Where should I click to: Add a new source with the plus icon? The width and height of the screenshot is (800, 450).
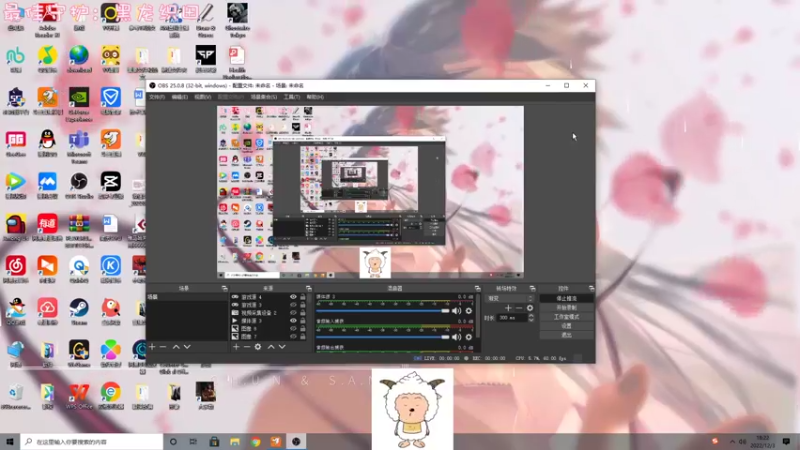(236, 347)
